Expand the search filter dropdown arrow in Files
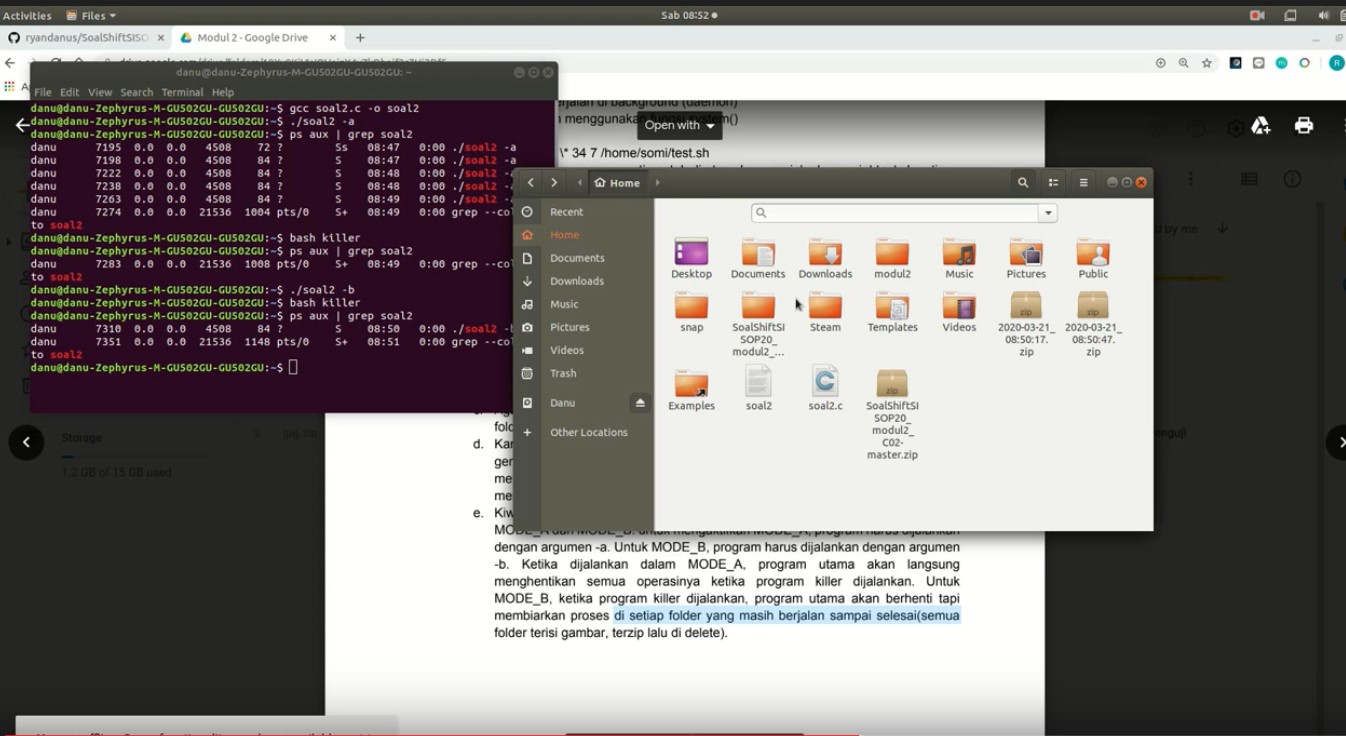The height and width of the screenshot is (736, 1346). pos(1047,212)
